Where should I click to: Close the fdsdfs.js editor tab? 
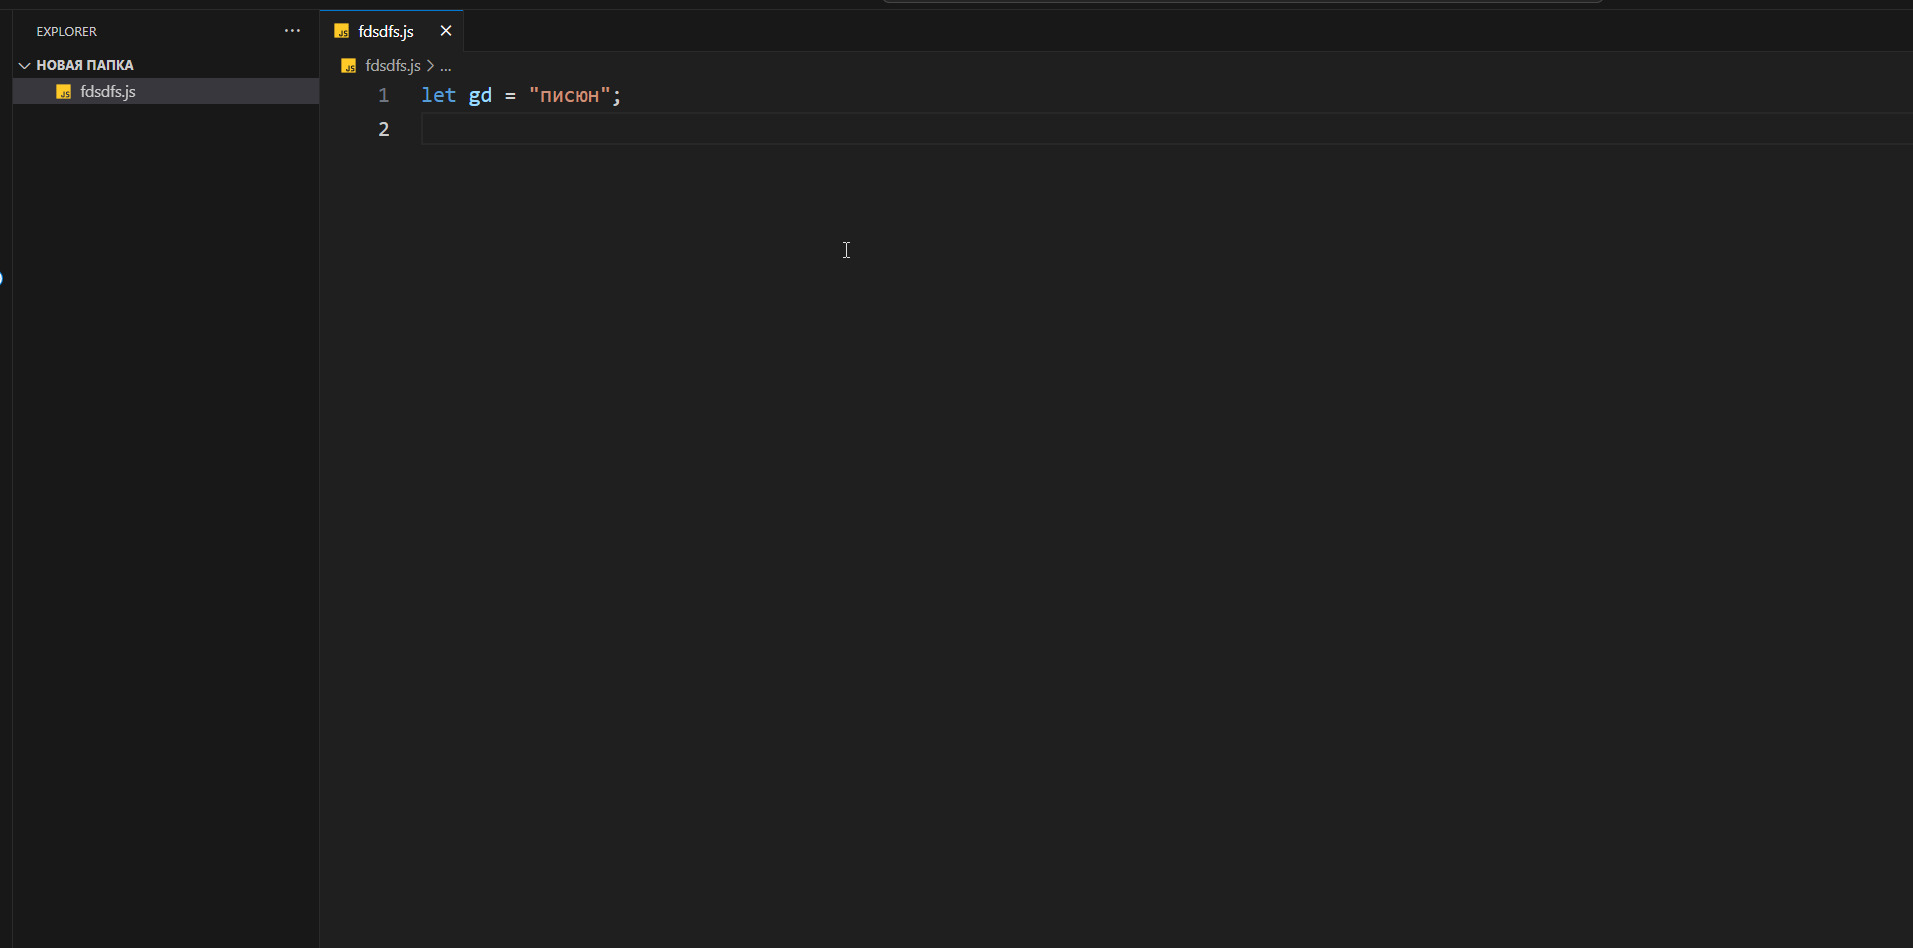coord(446,31)
